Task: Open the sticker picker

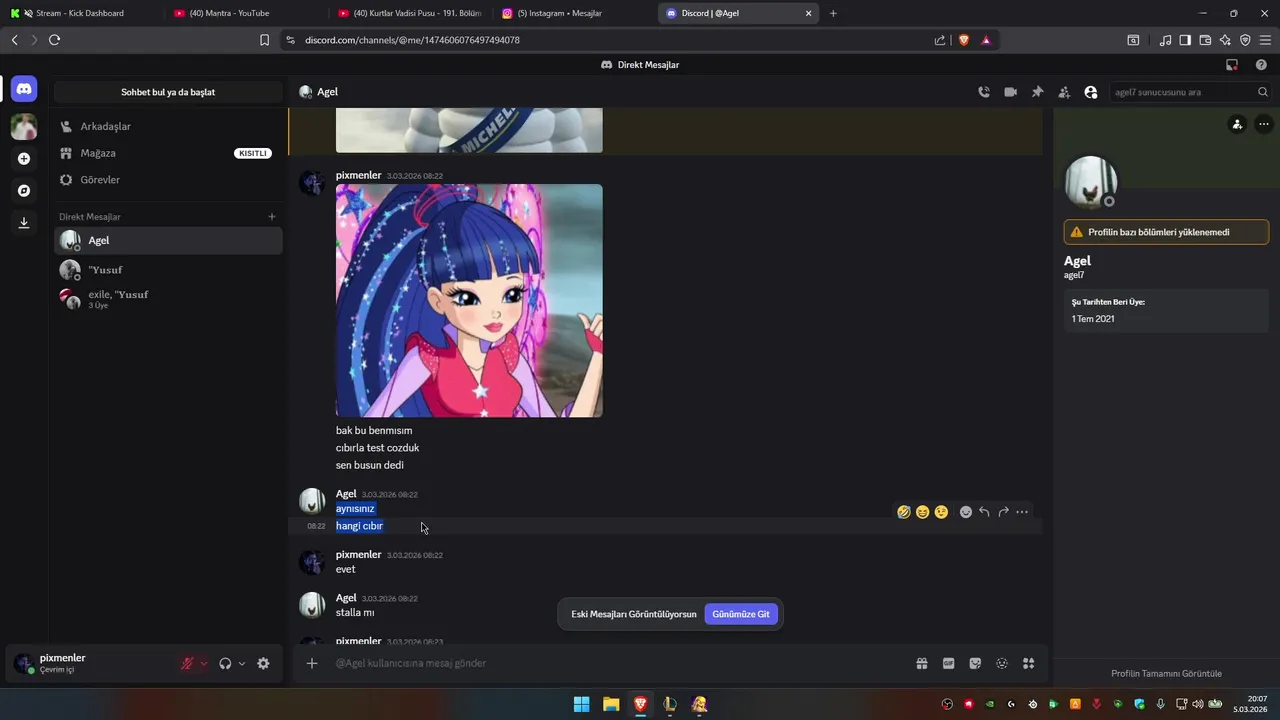Action: point(975,663)
